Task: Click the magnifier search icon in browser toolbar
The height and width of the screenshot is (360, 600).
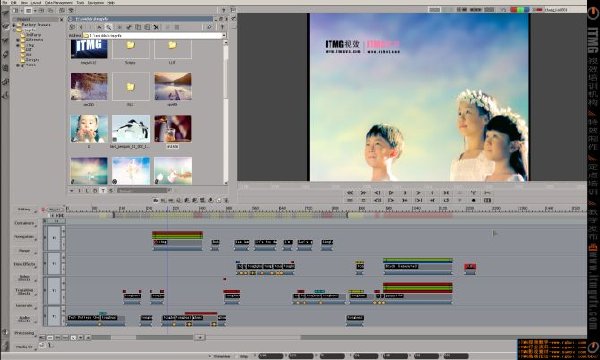Action: tap(109, 27)
